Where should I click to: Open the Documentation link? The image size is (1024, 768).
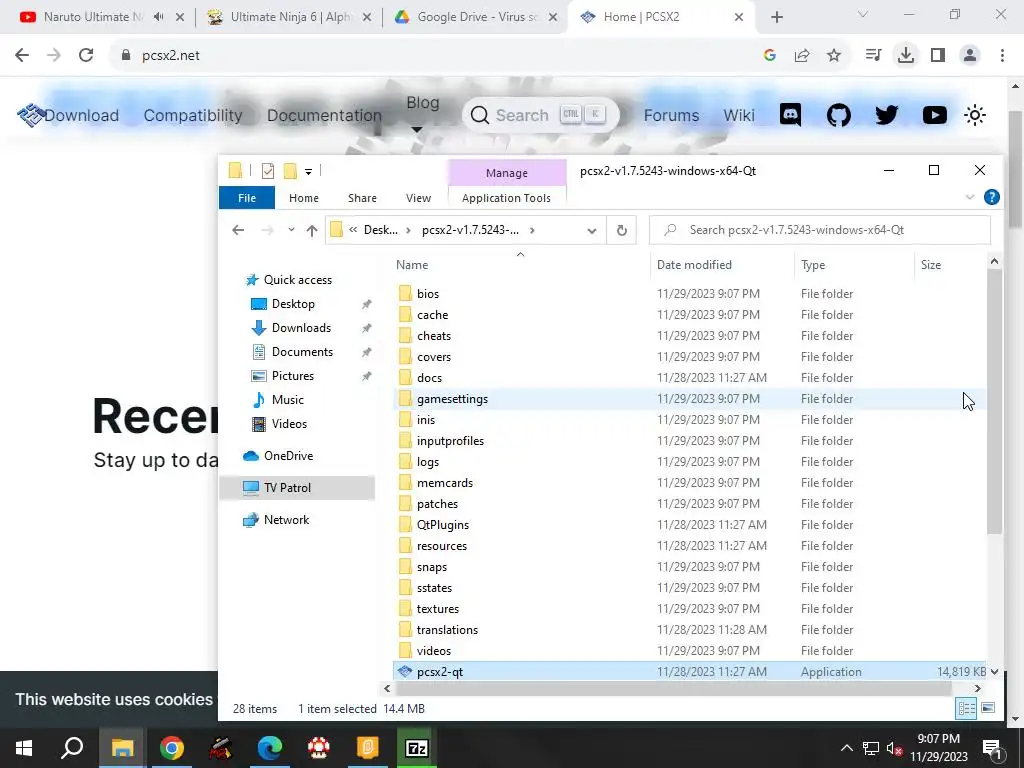click(324, 116)
